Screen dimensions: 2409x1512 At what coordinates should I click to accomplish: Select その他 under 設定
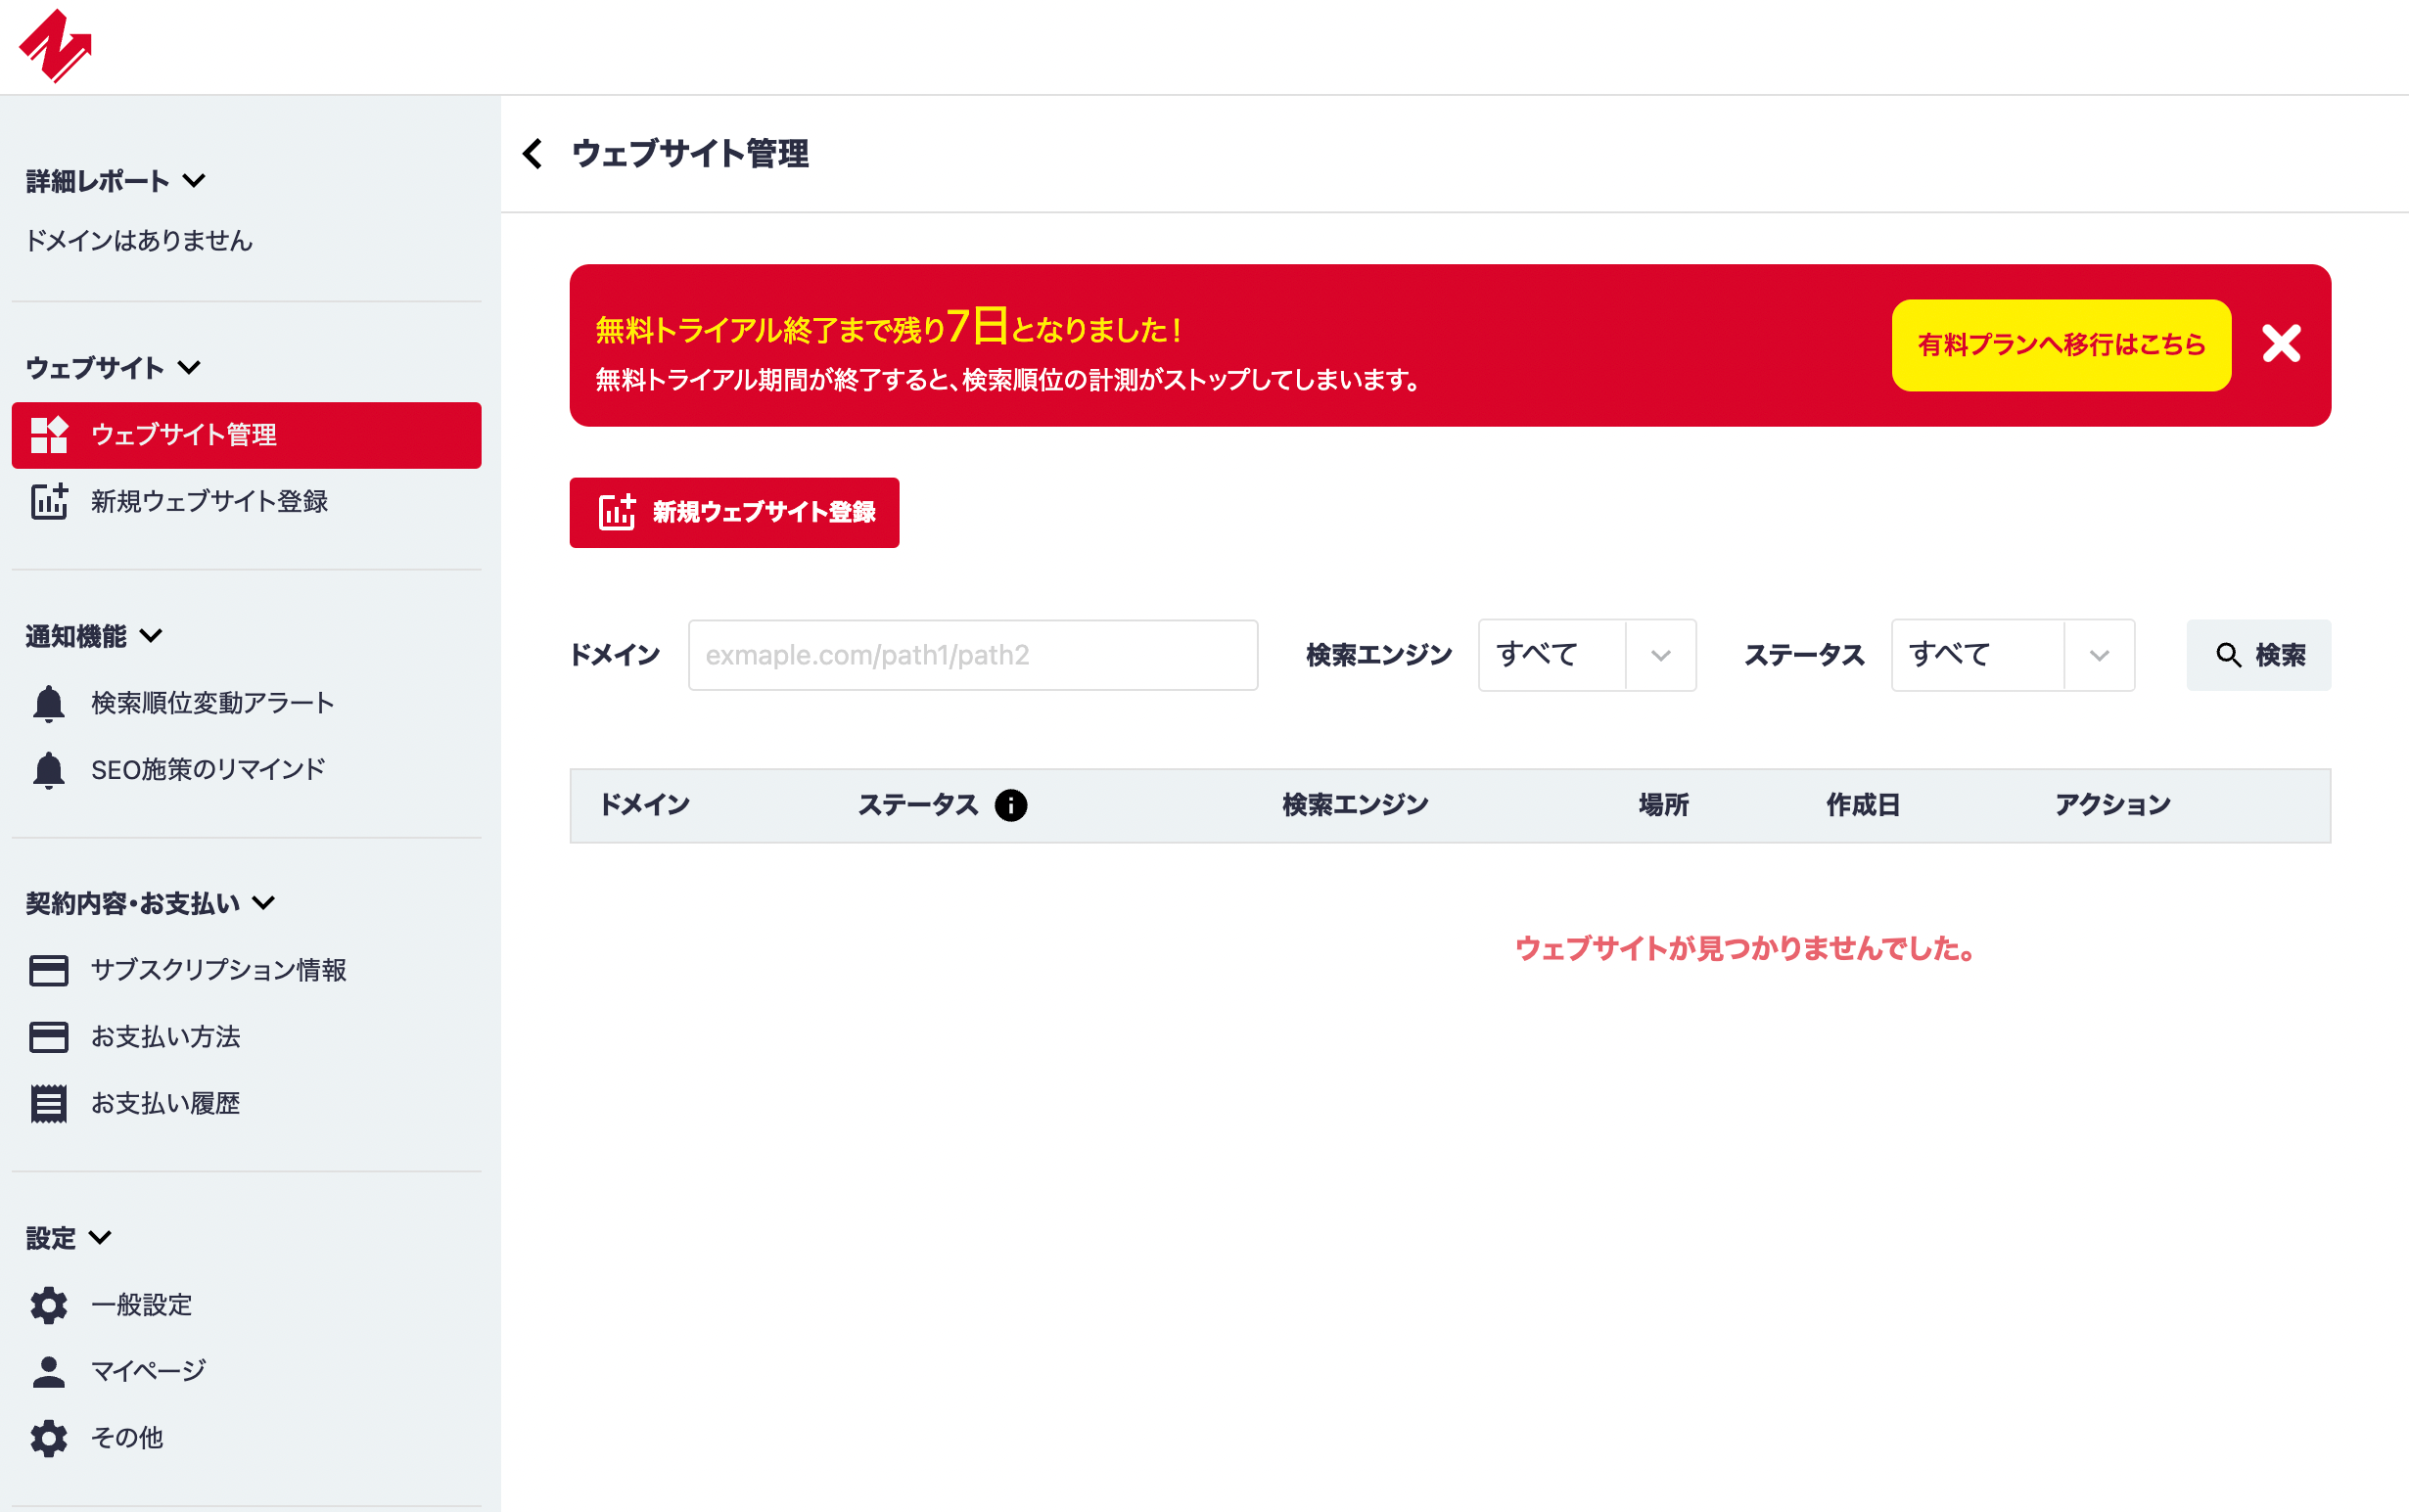tap(127, 1437)
